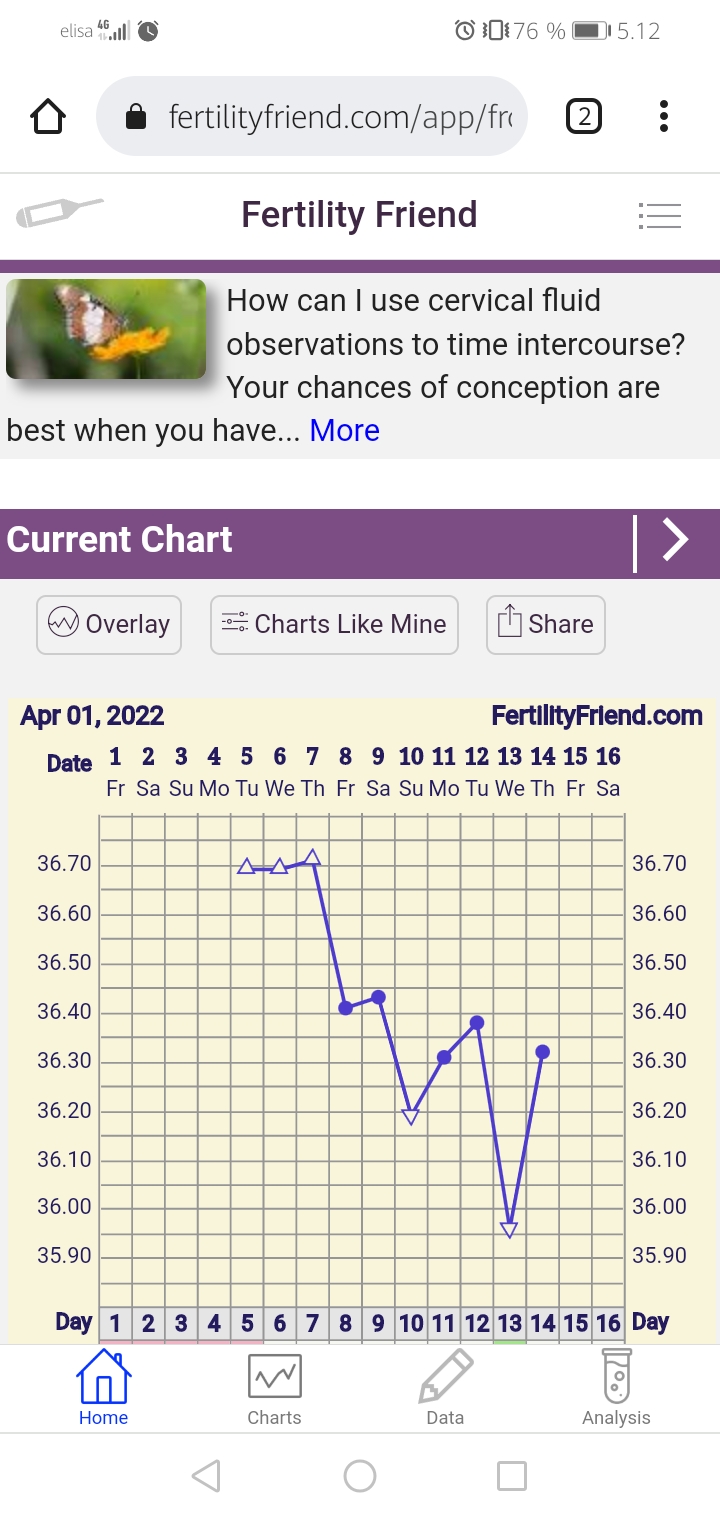This screenshot has height=1520, width=720.
Task: Tap the thermometer logo icon
Action: click(x=59, y=213)
